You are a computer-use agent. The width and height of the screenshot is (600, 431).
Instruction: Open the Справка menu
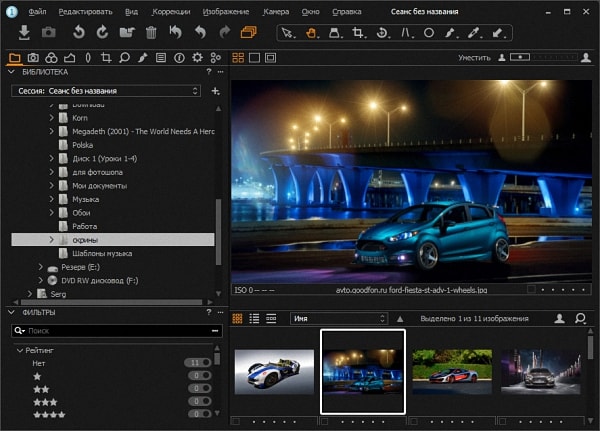tap(347, 12)
